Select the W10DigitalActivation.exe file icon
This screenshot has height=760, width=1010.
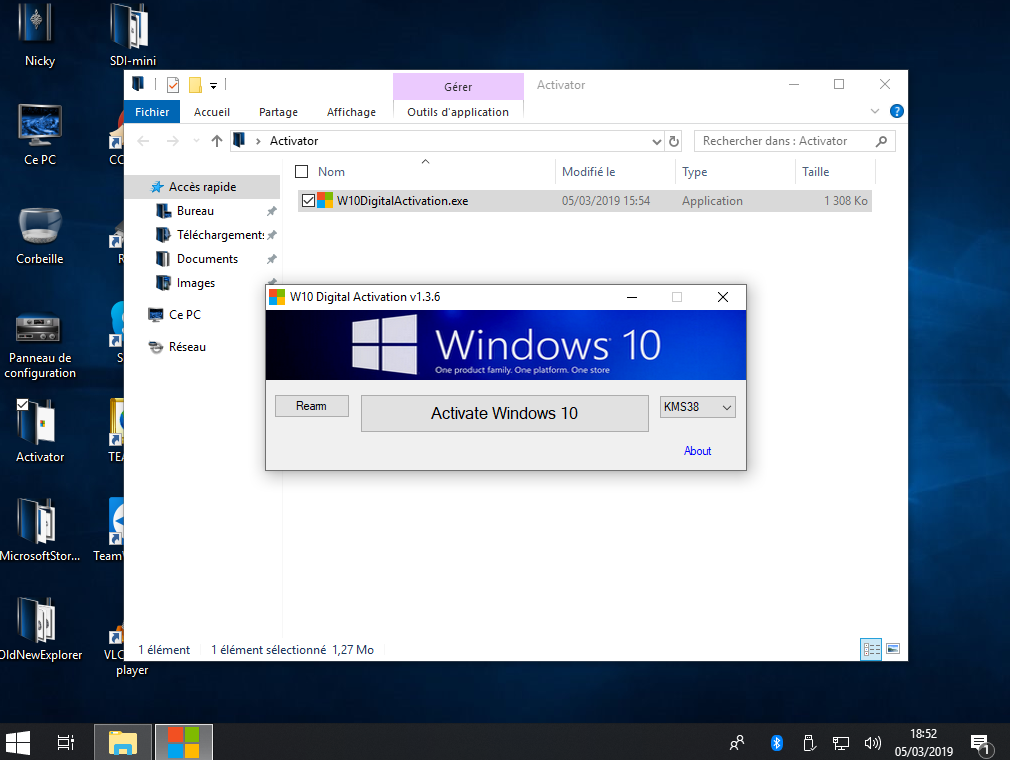pyautogui.click(x=325, y=200)
